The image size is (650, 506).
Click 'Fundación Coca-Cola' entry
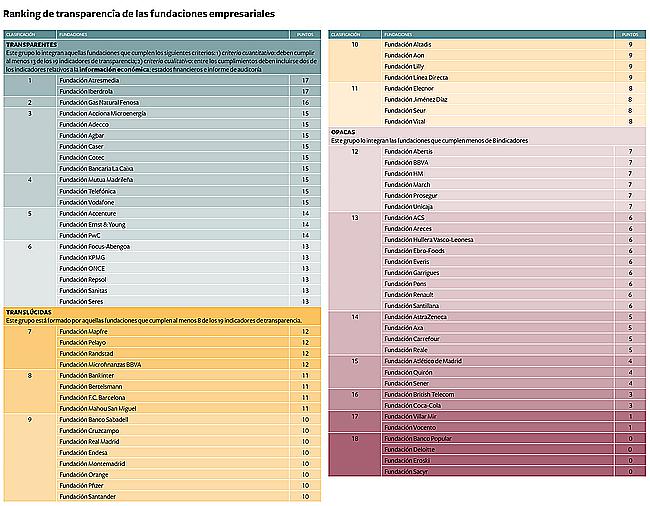pos(413,405)
